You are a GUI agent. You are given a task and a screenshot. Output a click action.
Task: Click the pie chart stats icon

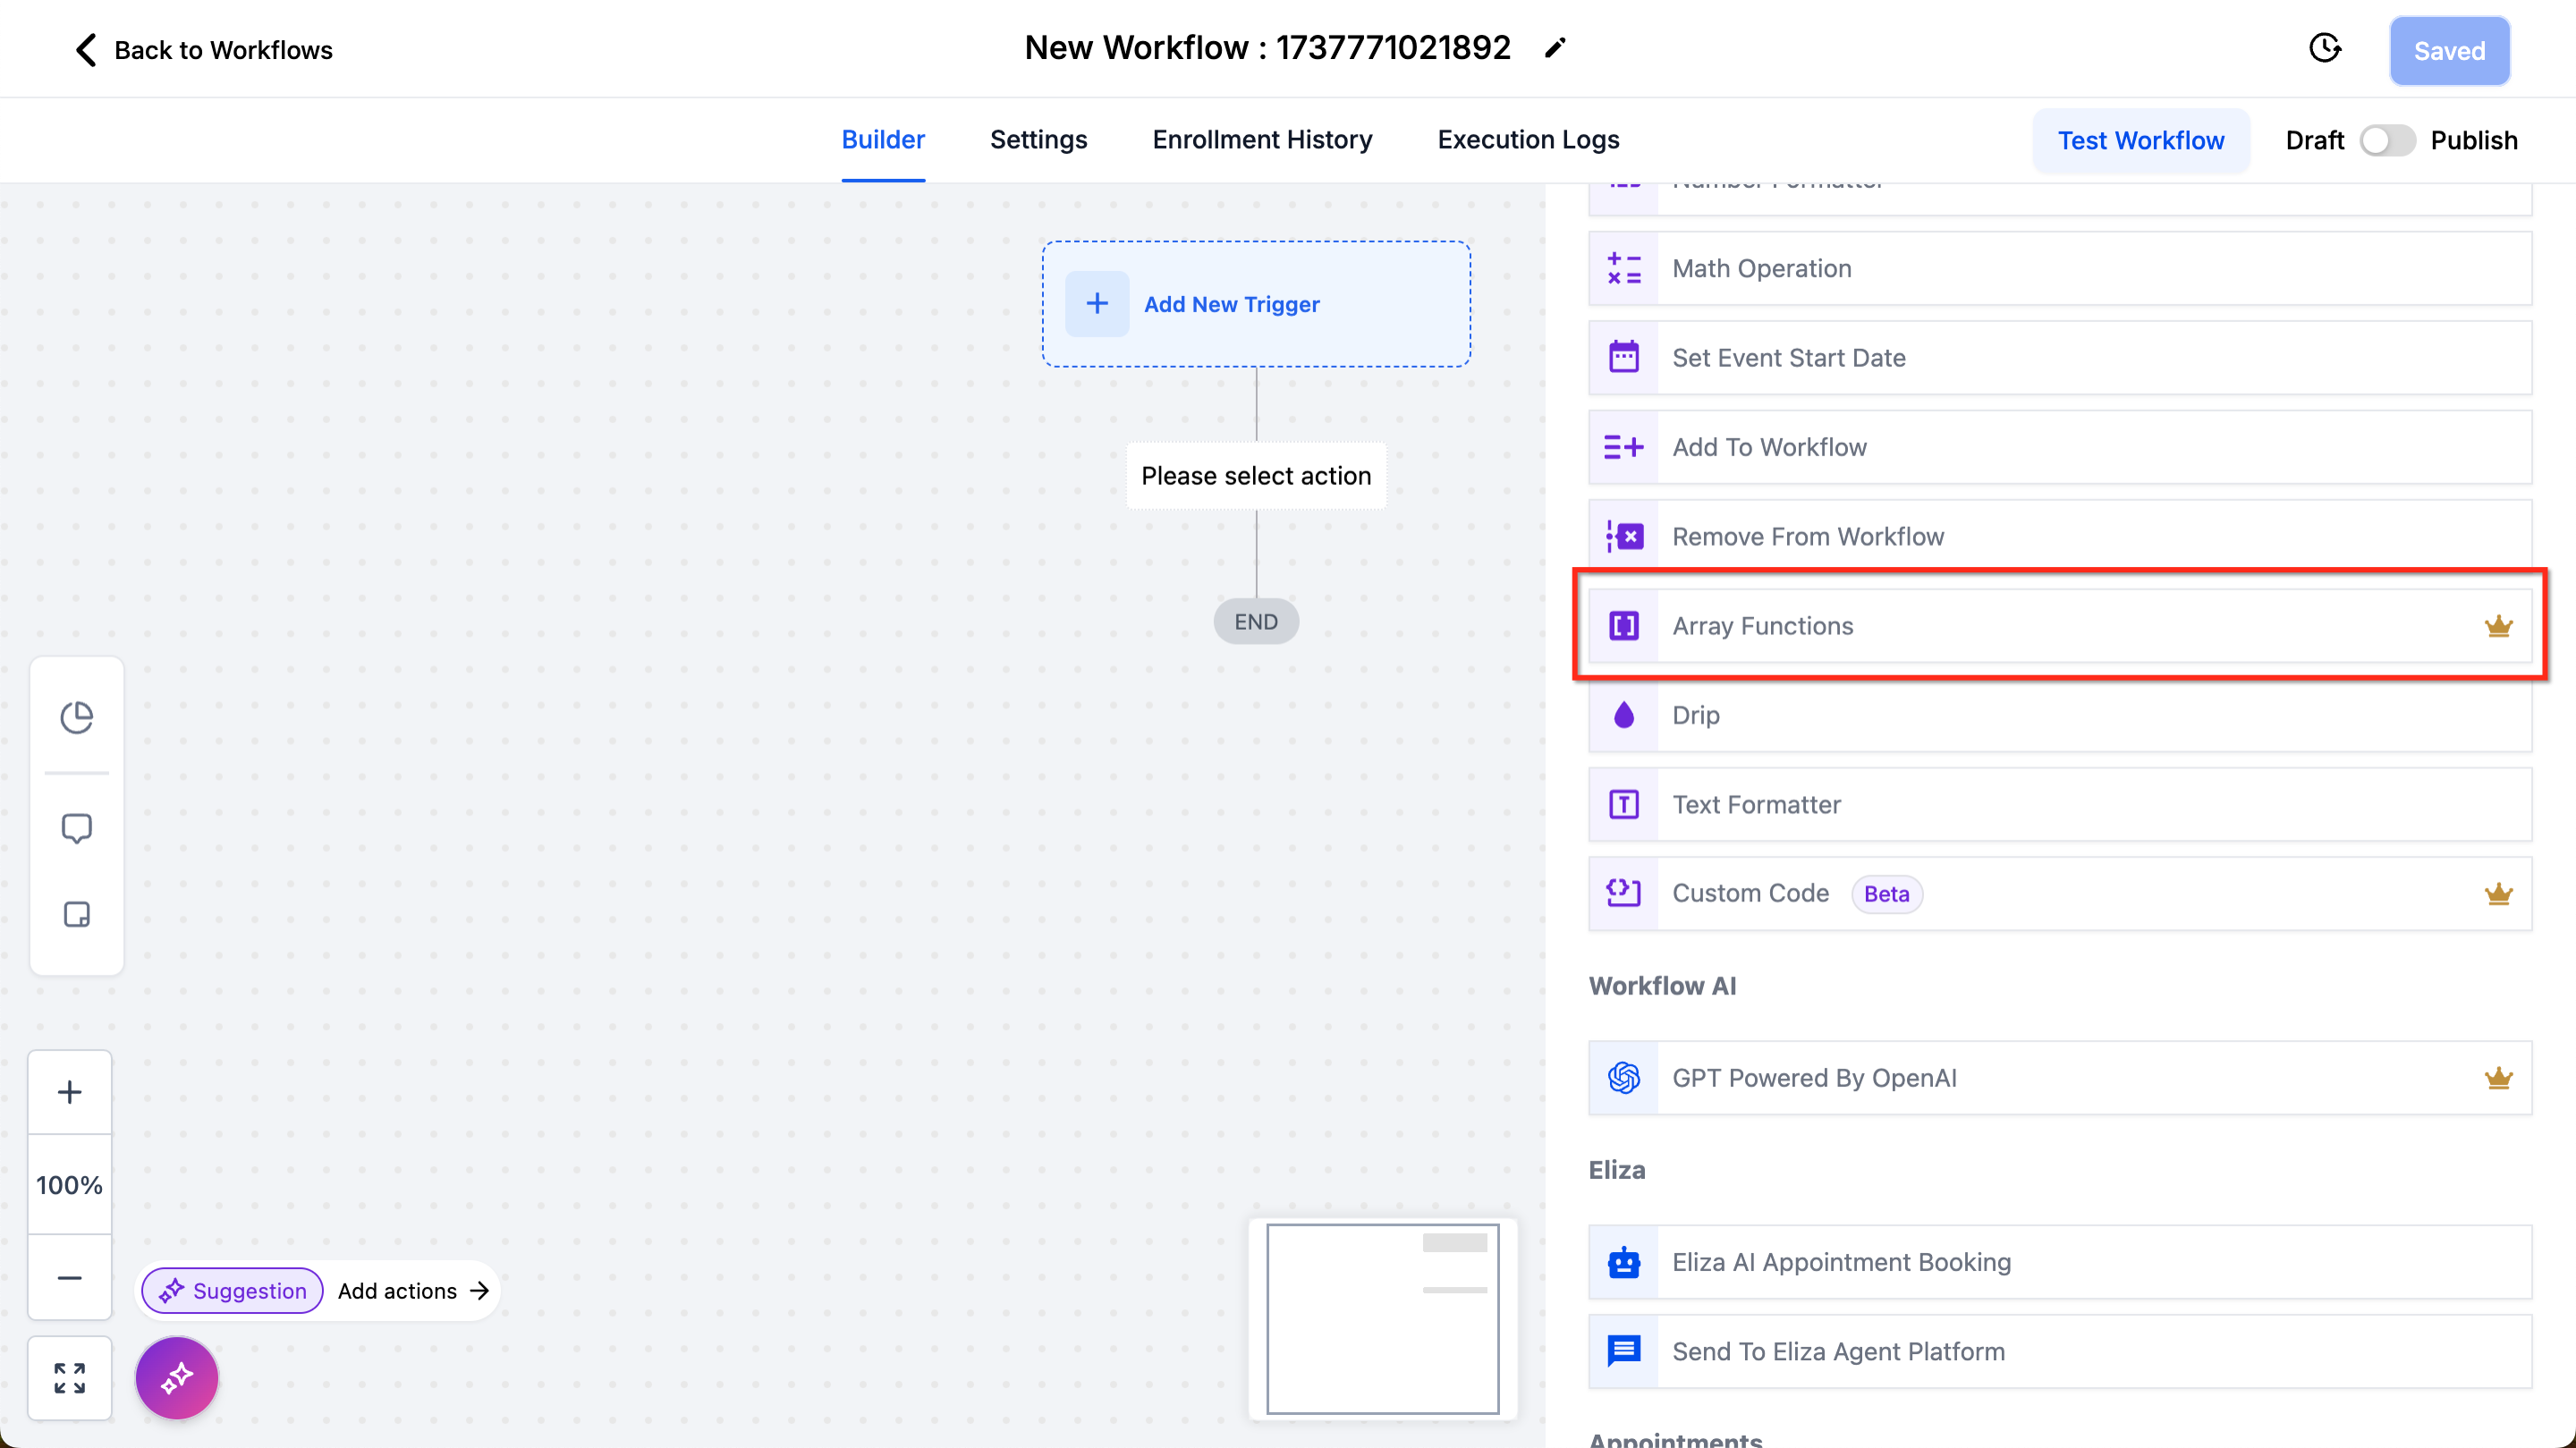click(x=76, y=716)
